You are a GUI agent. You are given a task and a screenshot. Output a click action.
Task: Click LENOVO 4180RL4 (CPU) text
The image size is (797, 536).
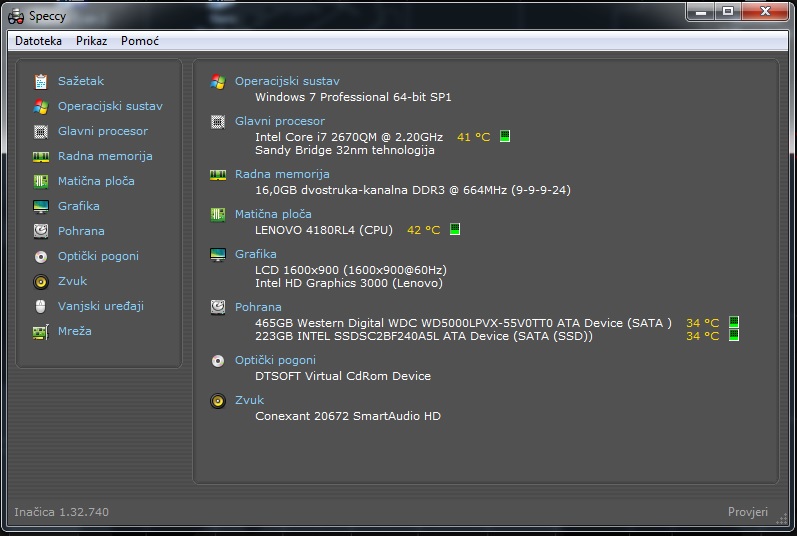[324, 230]
